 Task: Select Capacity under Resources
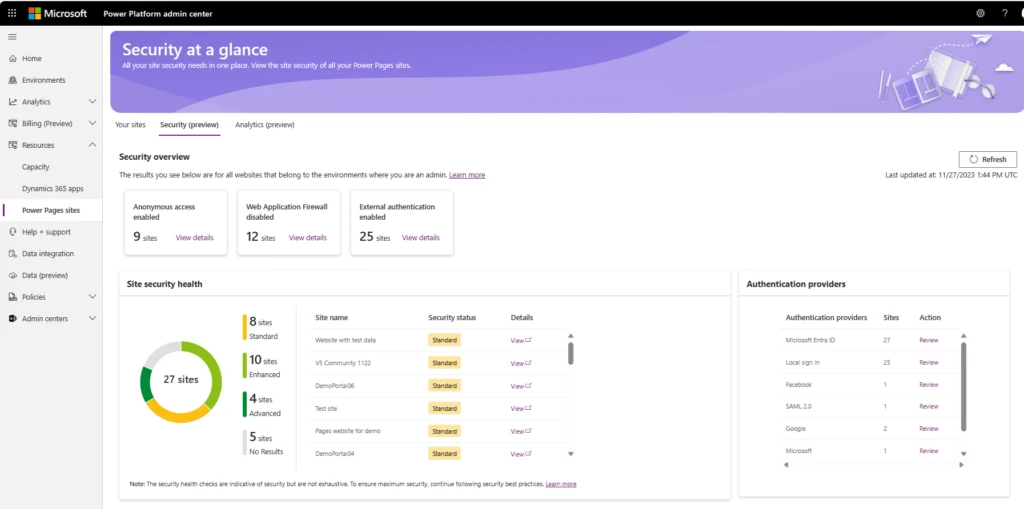36,167
